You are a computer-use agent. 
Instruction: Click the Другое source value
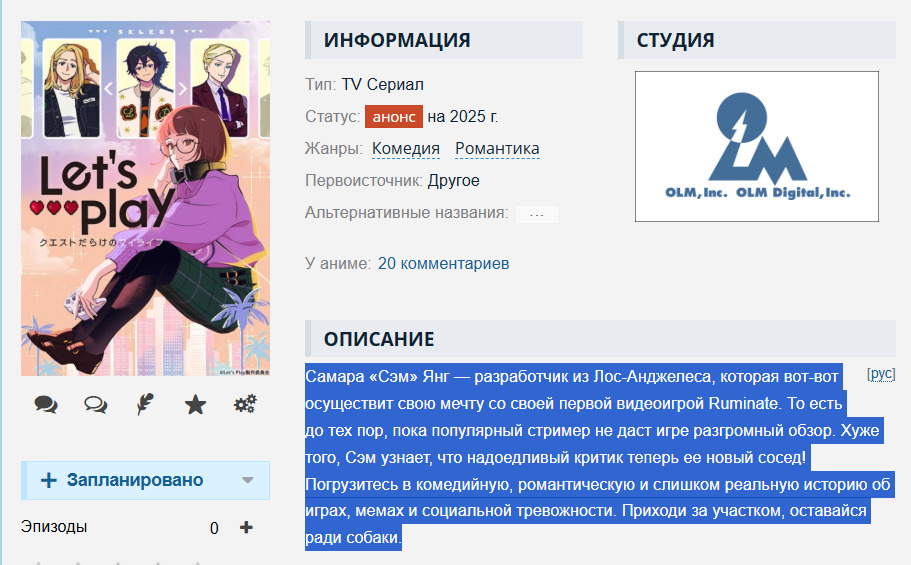coord(454,181)
